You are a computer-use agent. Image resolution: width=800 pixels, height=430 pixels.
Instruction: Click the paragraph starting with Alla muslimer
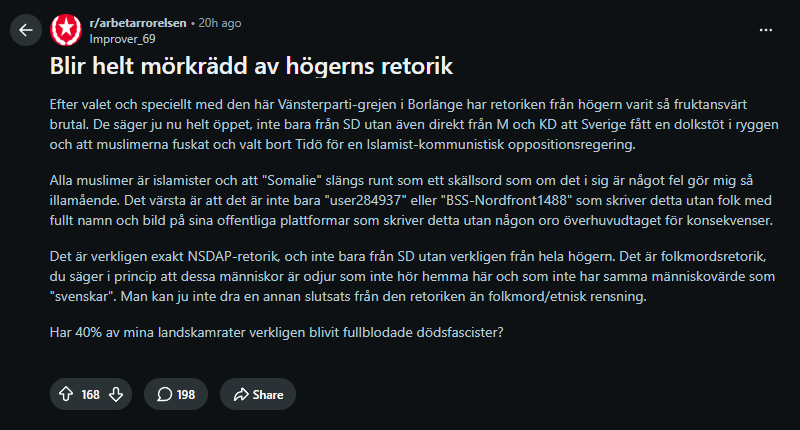click(411, 200)
